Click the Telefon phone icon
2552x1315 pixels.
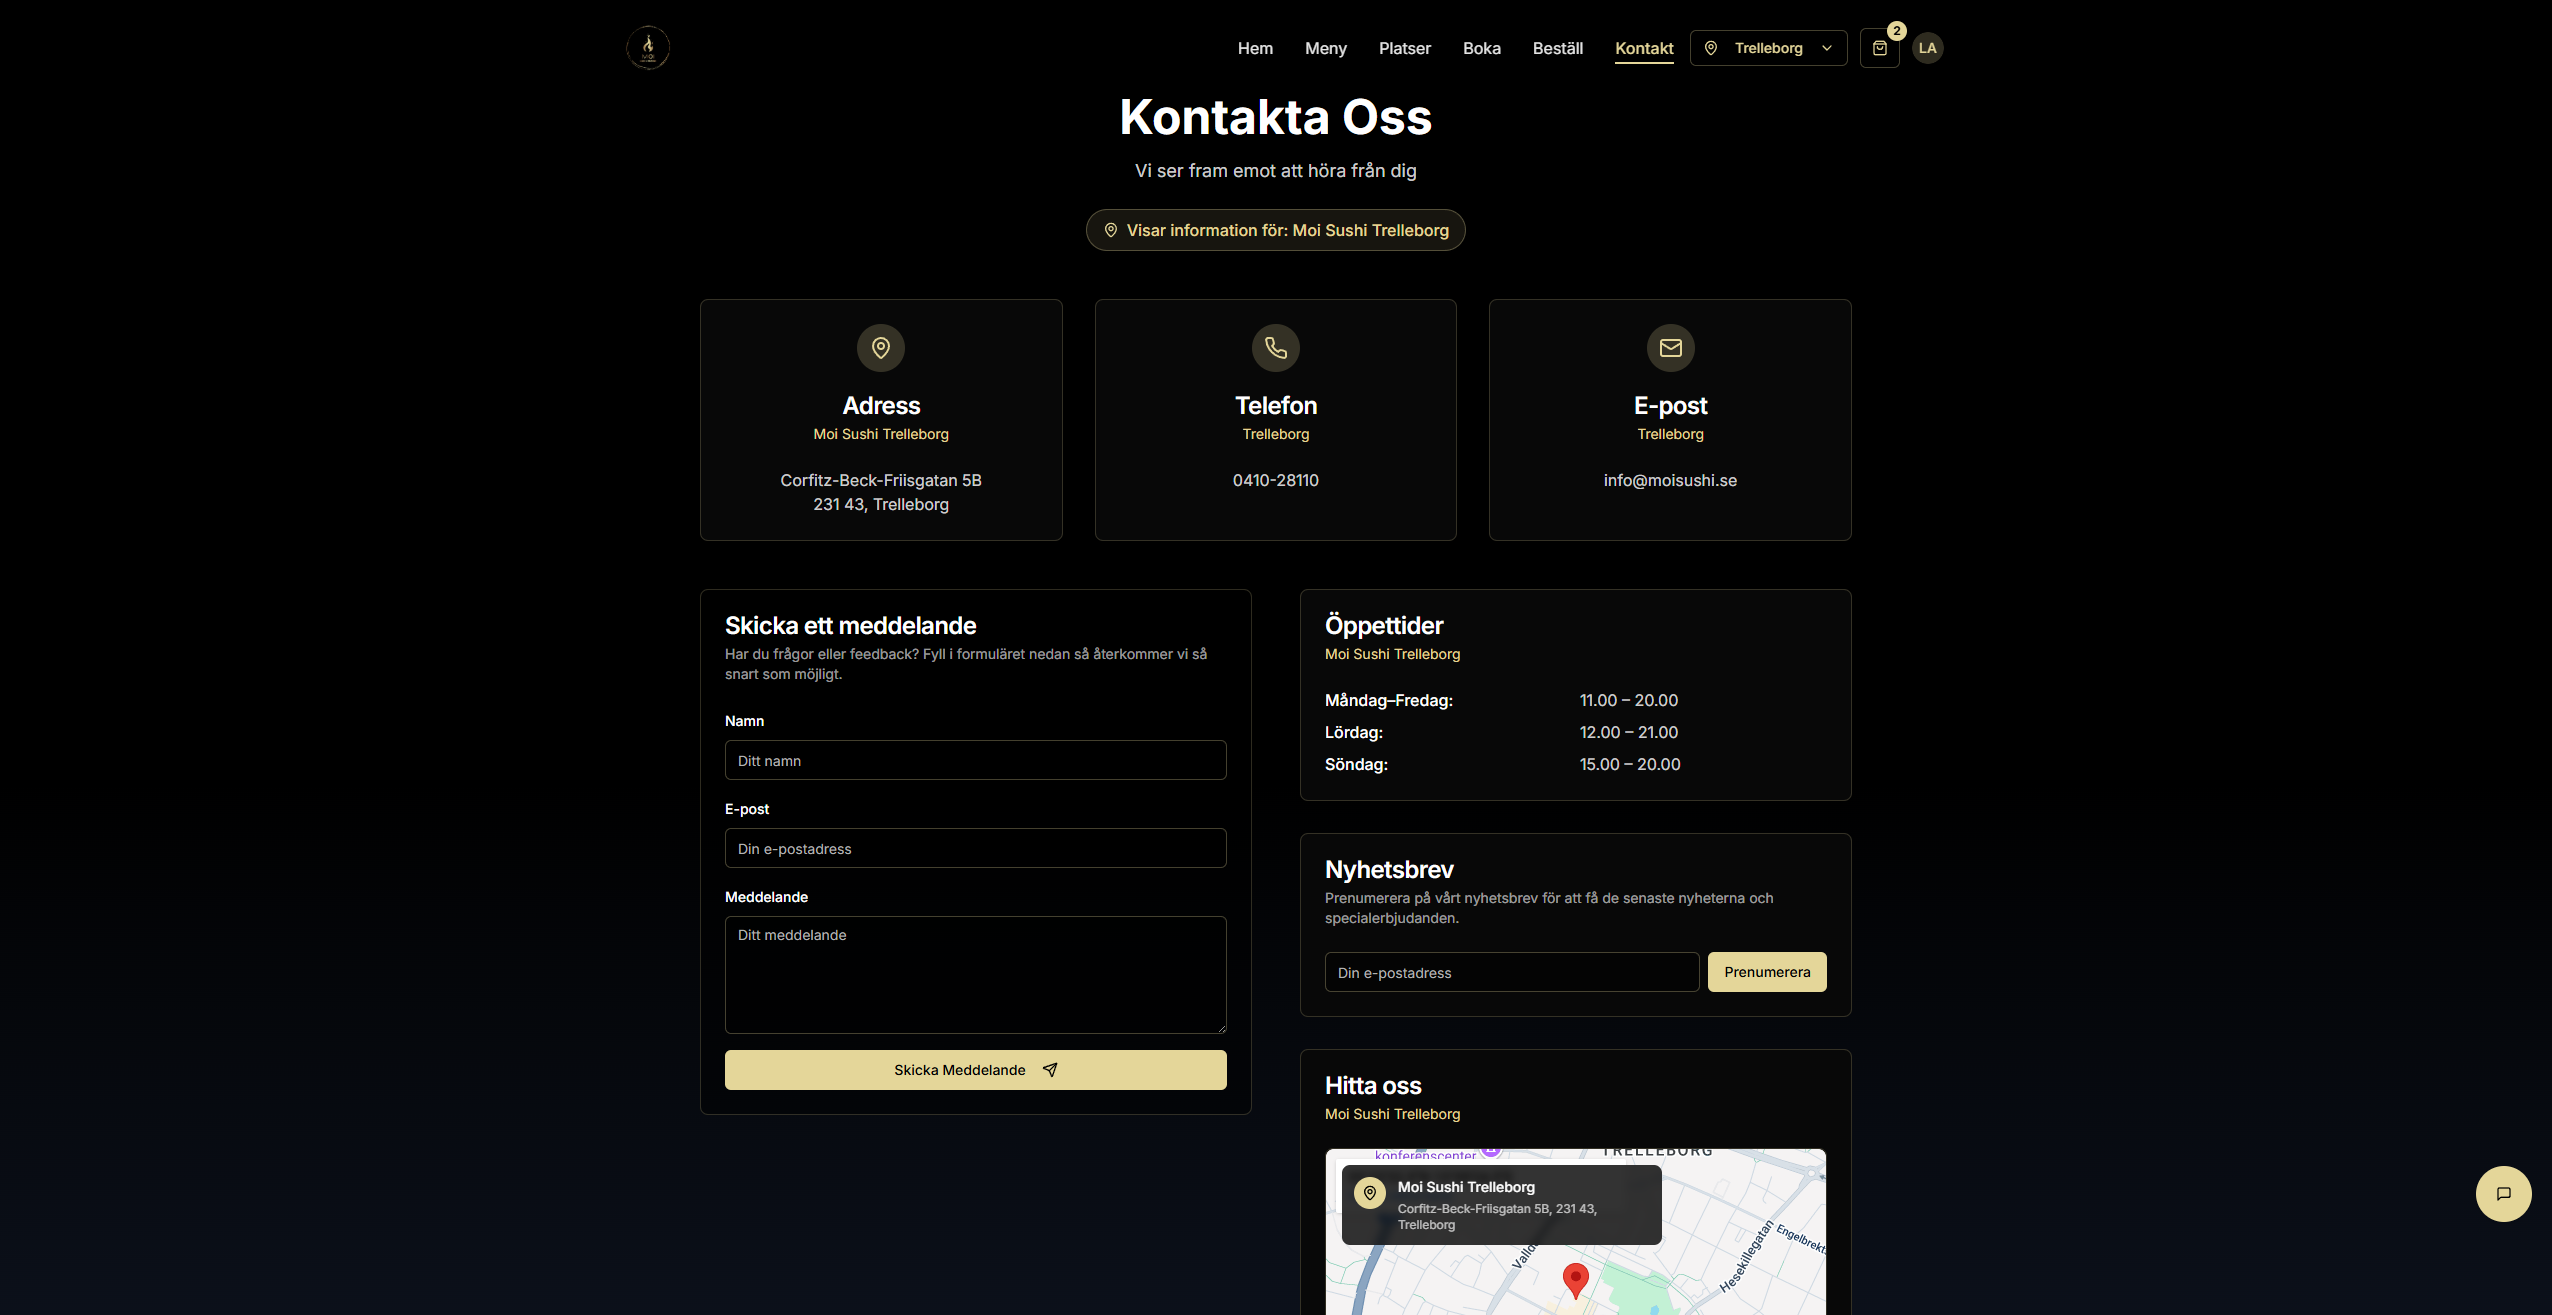point(1276,348)
